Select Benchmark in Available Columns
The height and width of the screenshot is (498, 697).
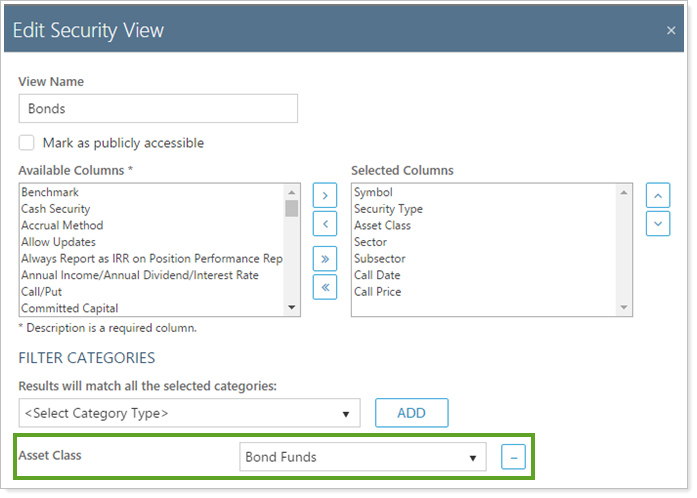pyautogui.click(x=50, y=192)
